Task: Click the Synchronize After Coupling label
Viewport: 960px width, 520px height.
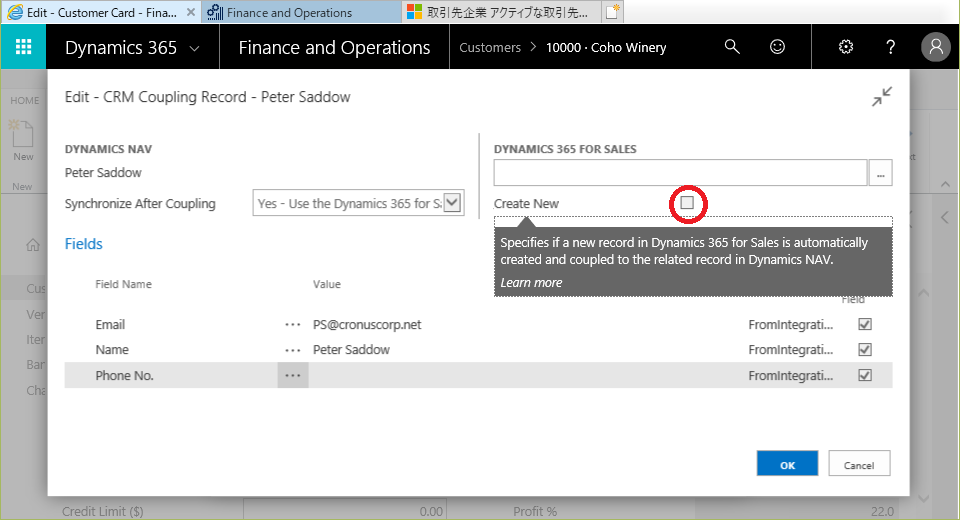Action: click(140, 203)
